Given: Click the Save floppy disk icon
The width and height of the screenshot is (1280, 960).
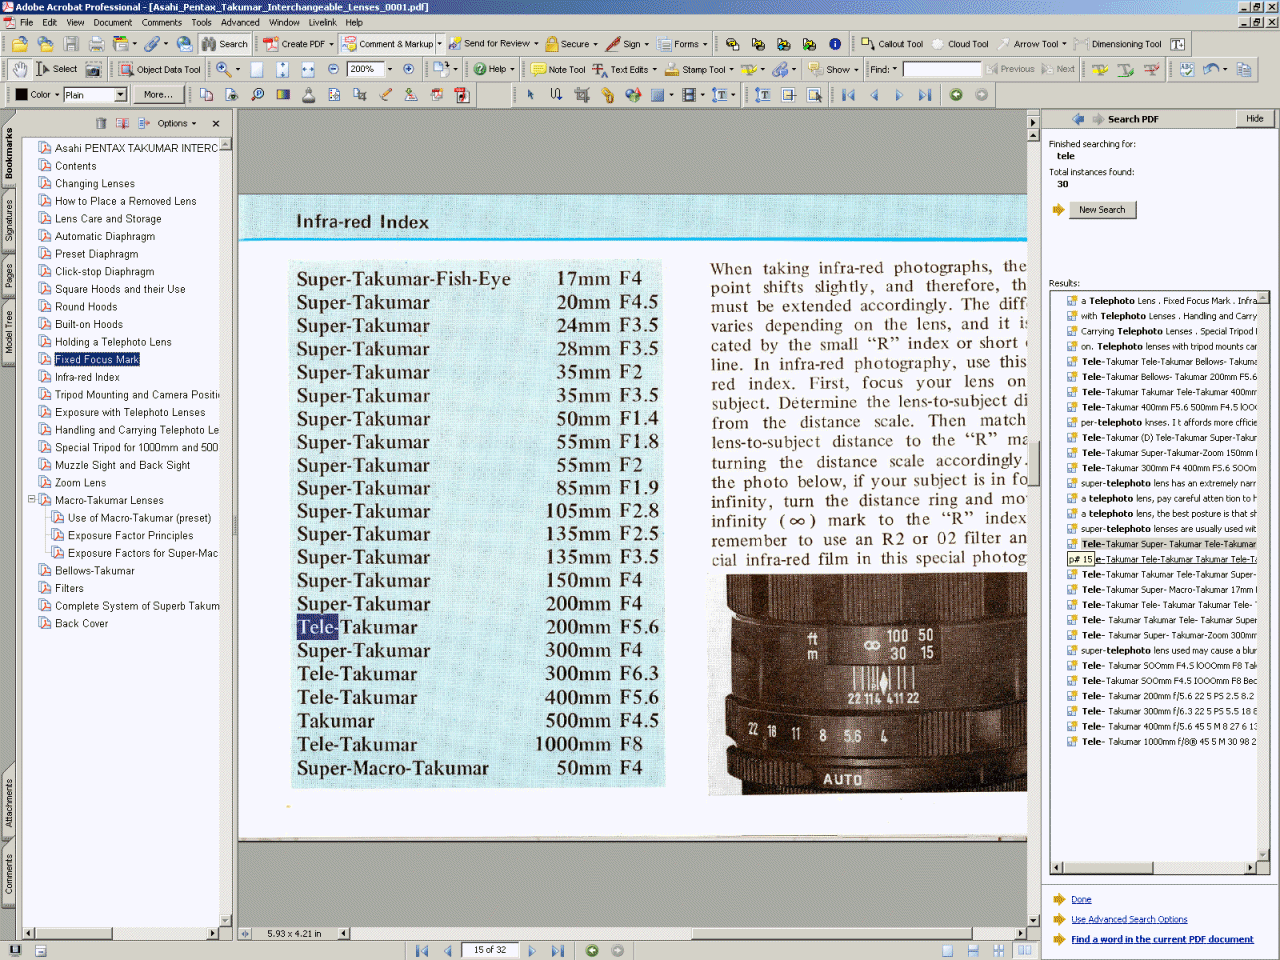Looking at the screenshot, I should [71, 44].
